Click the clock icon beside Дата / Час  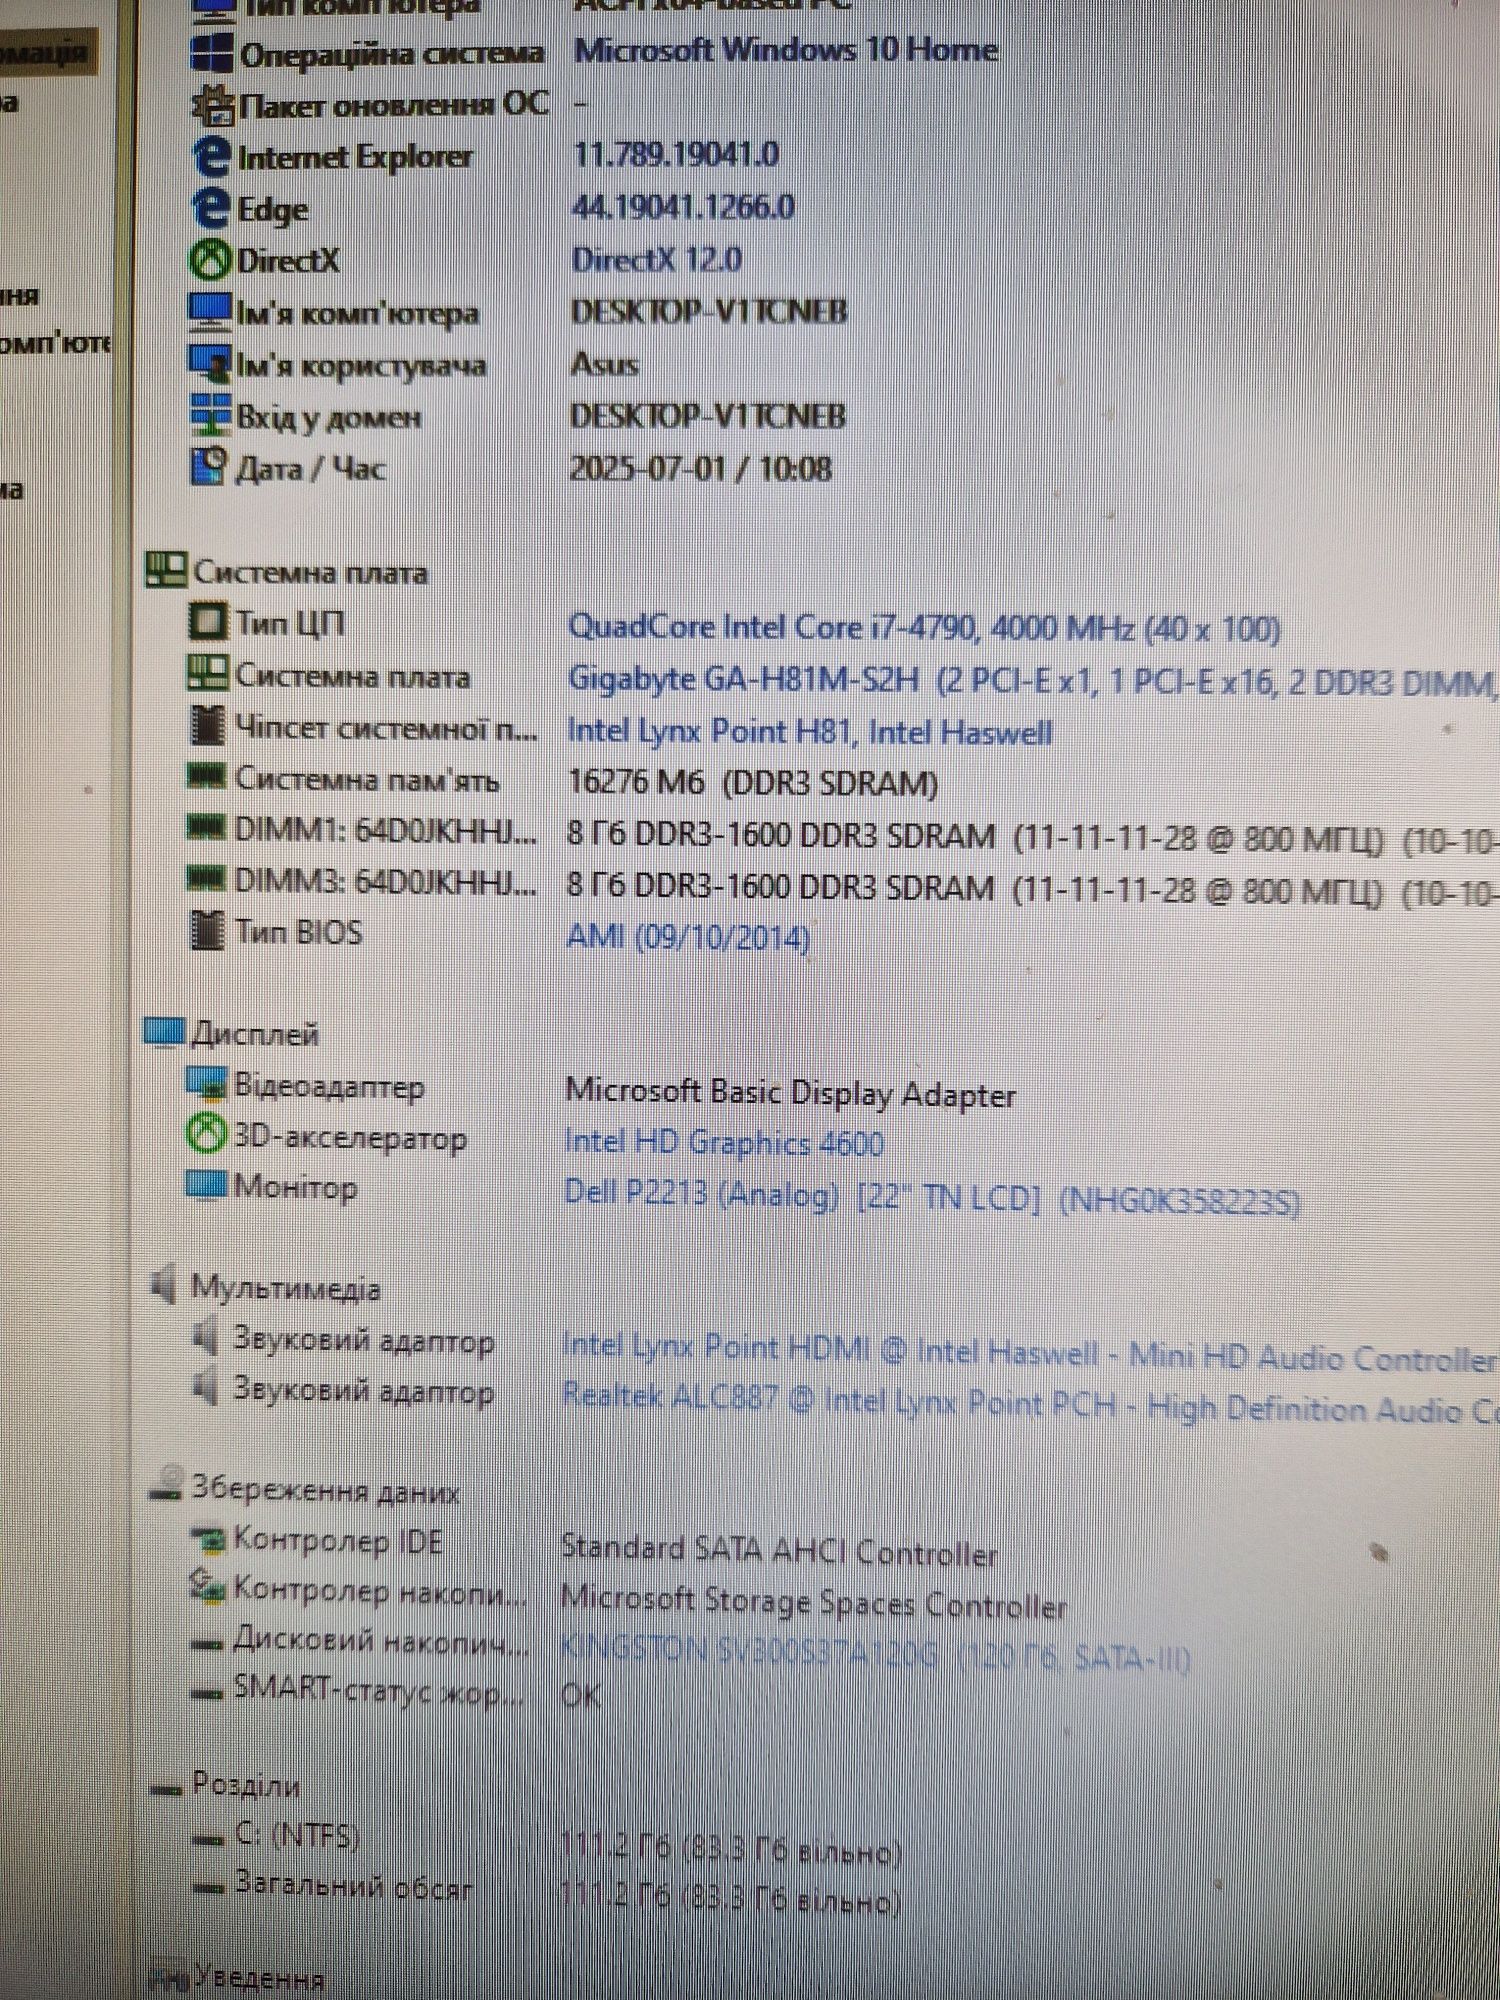tap(209, 467)
